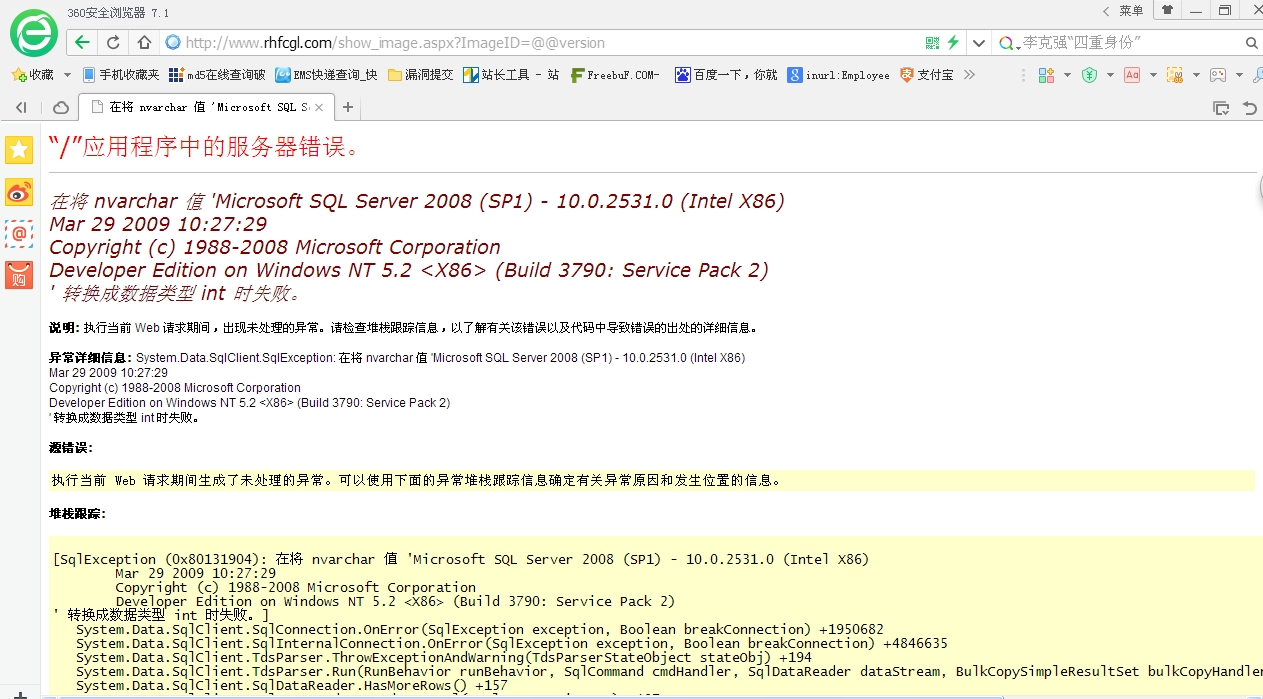Click the arrow left of 菜单

point(1106,11)
